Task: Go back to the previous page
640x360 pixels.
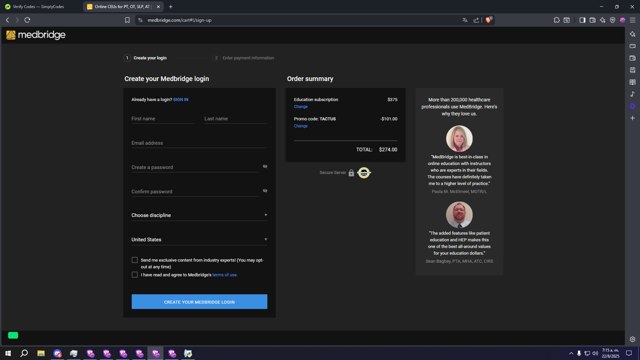Action: coord(7,20)
